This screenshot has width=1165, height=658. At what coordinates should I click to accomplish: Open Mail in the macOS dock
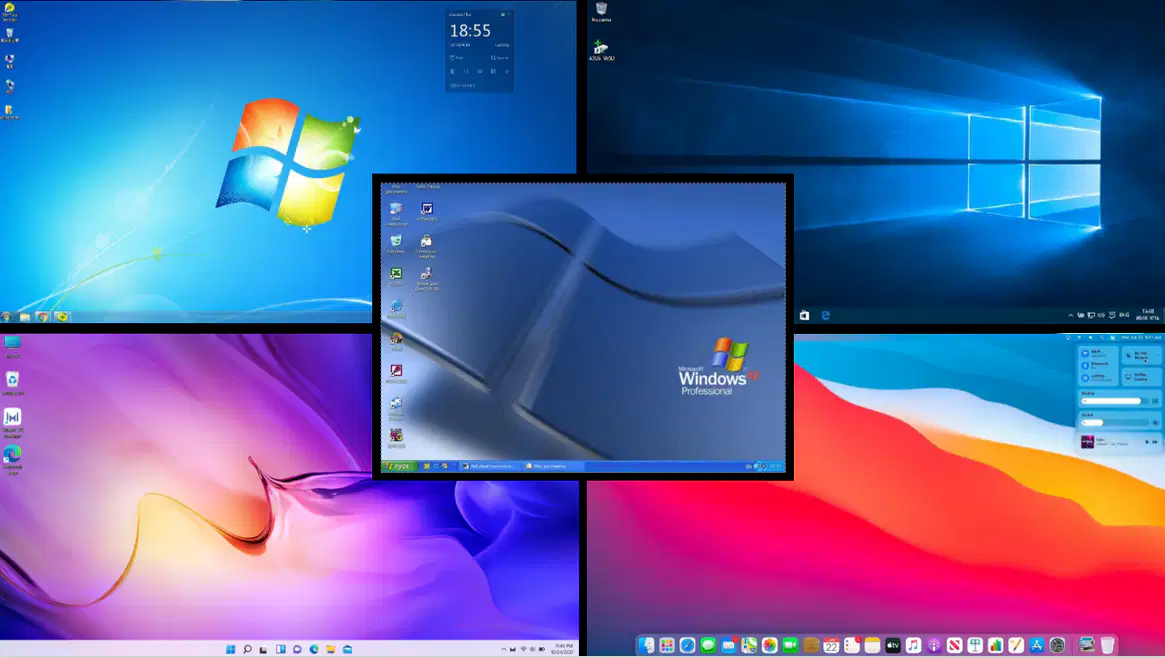tap(729, 645)
